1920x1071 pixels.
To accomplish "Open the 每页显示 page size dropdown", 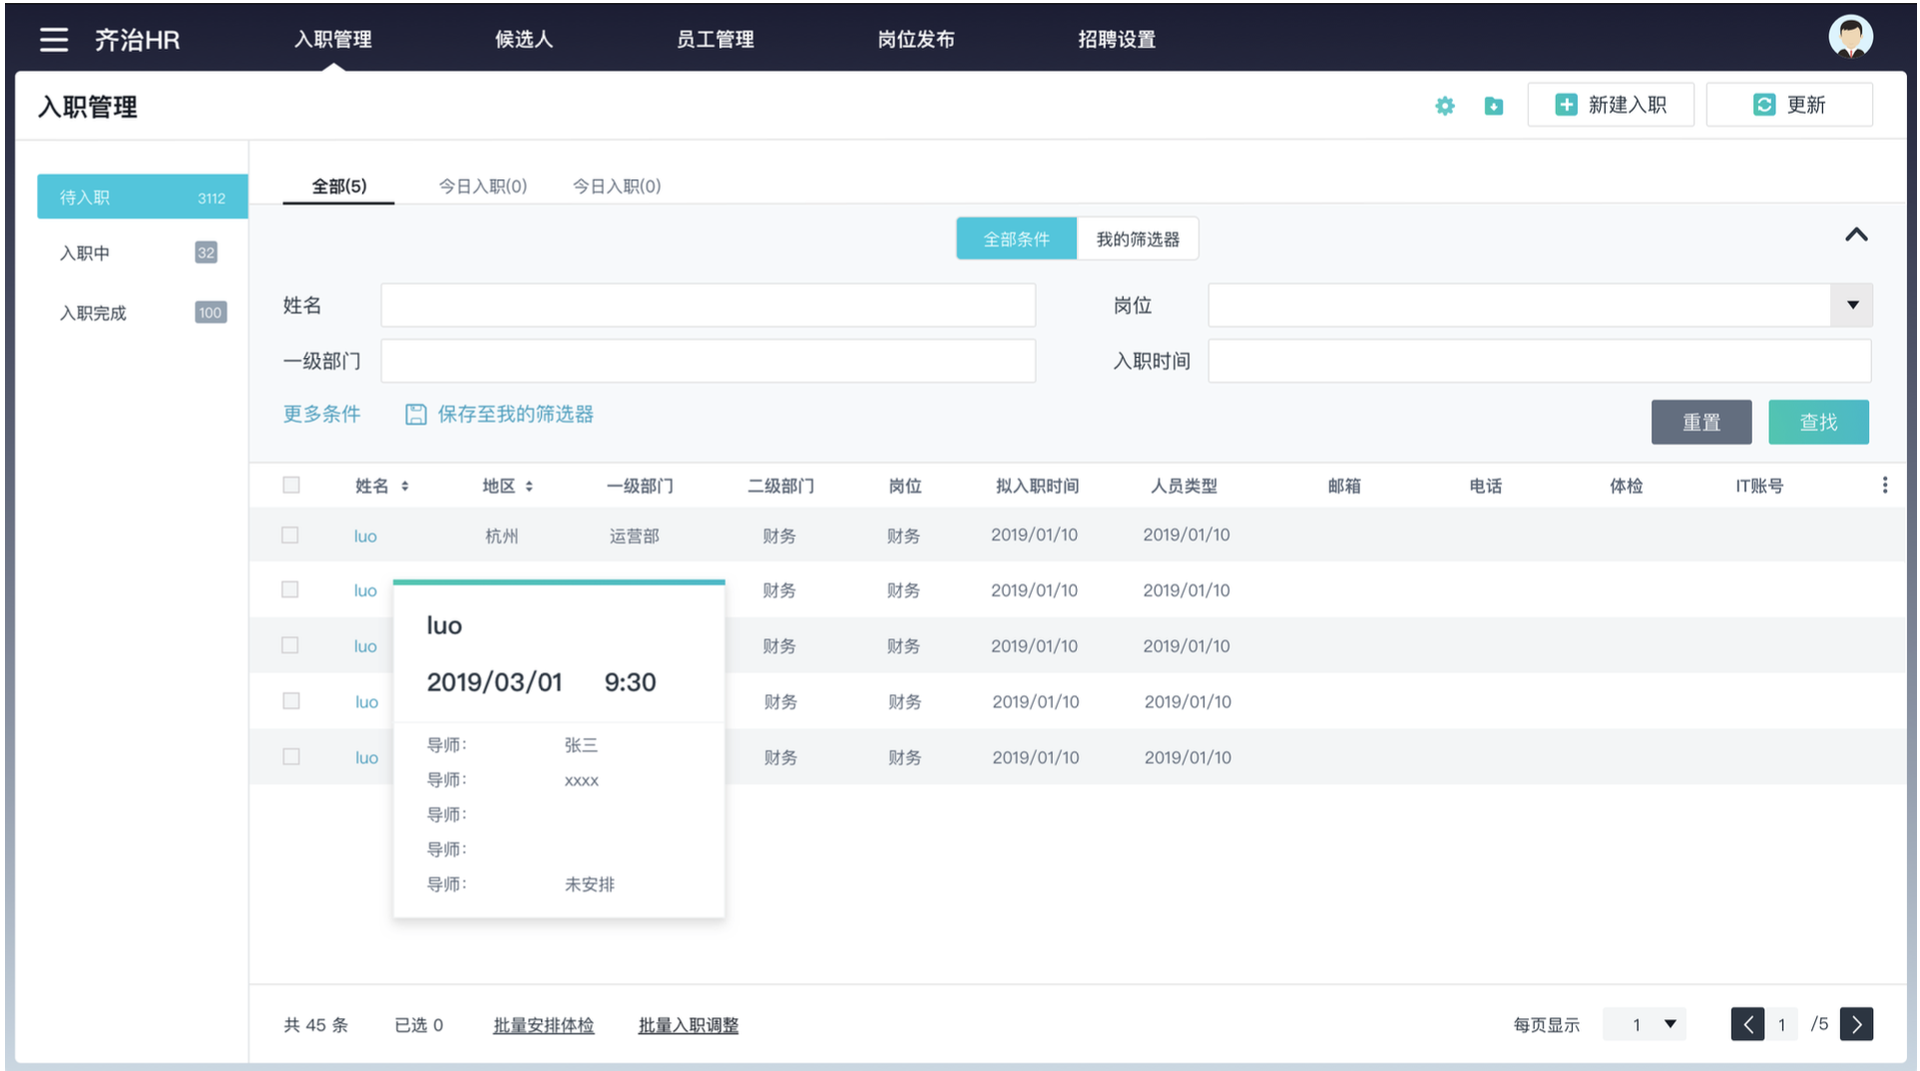I will coord(1644,1024).
